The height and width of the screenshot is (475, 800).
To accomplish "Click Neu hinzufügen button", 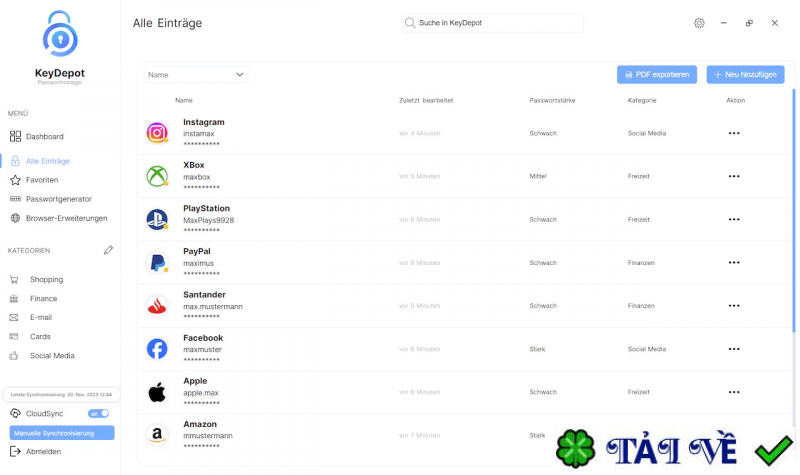I will 745,74.
